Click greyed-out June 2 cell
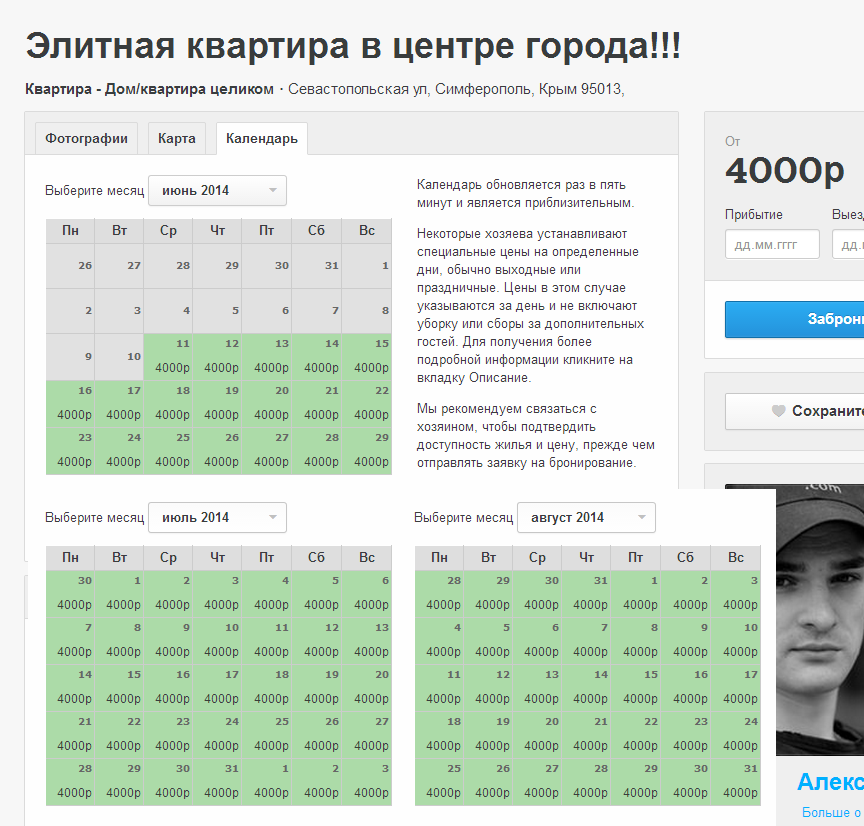This screenshot has height=826, width=864. [70, 311]
